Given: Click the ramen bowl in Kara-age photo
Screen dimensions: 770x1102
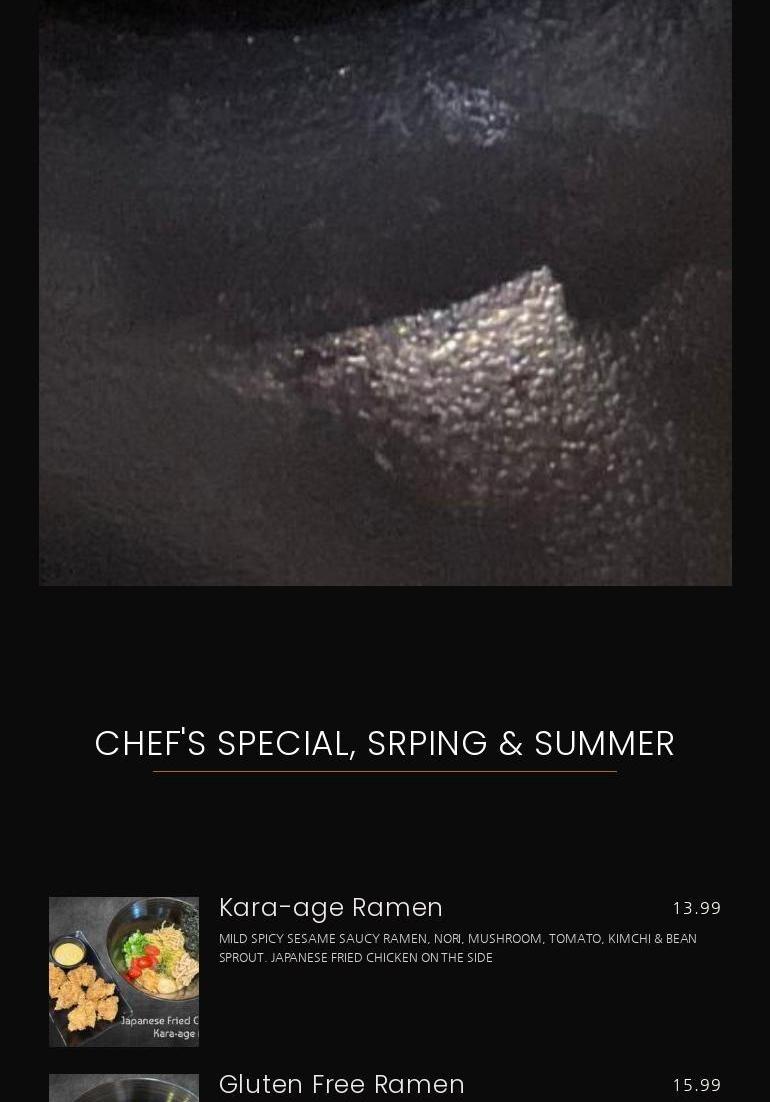Looking at the screenshot, I should 155,949.
